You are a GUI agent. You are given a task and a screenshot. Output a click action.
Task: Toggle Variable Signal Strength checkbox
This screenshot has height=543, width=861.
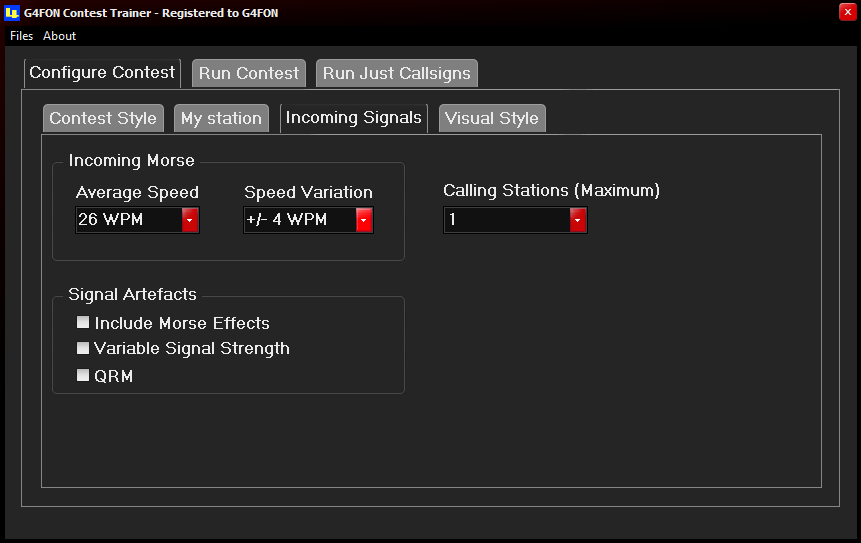(x=83, y=348)
